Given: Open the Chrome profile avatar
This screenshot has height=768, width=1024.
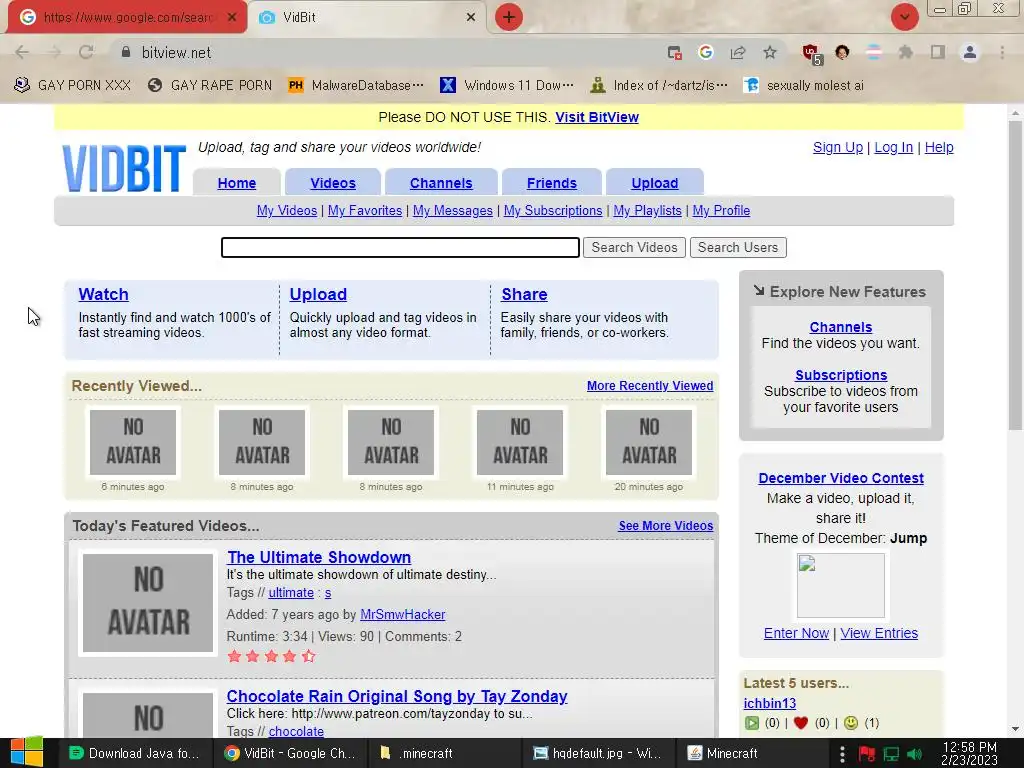Looking at the screenshot, I should 970,52.
